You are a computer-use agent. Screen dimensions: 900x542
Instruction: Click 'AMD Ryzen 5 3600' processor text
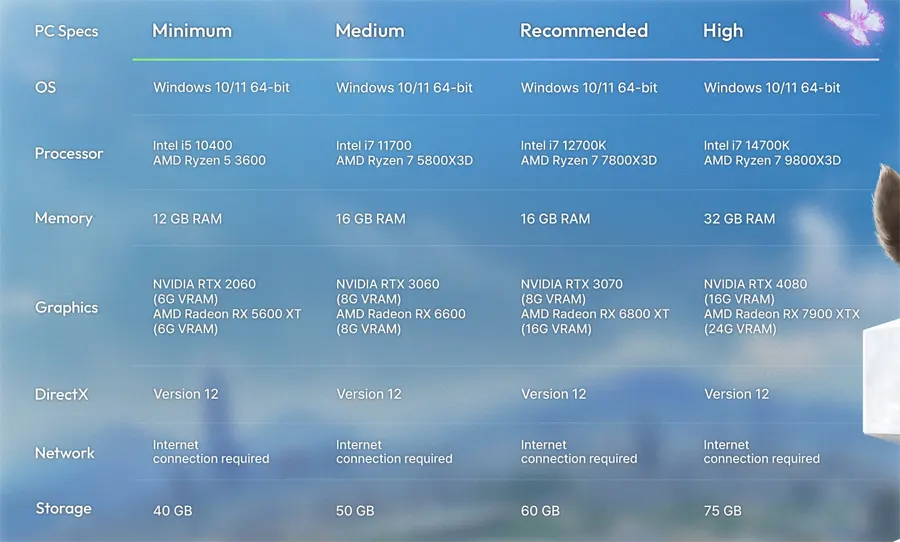[x=209, y=160]
